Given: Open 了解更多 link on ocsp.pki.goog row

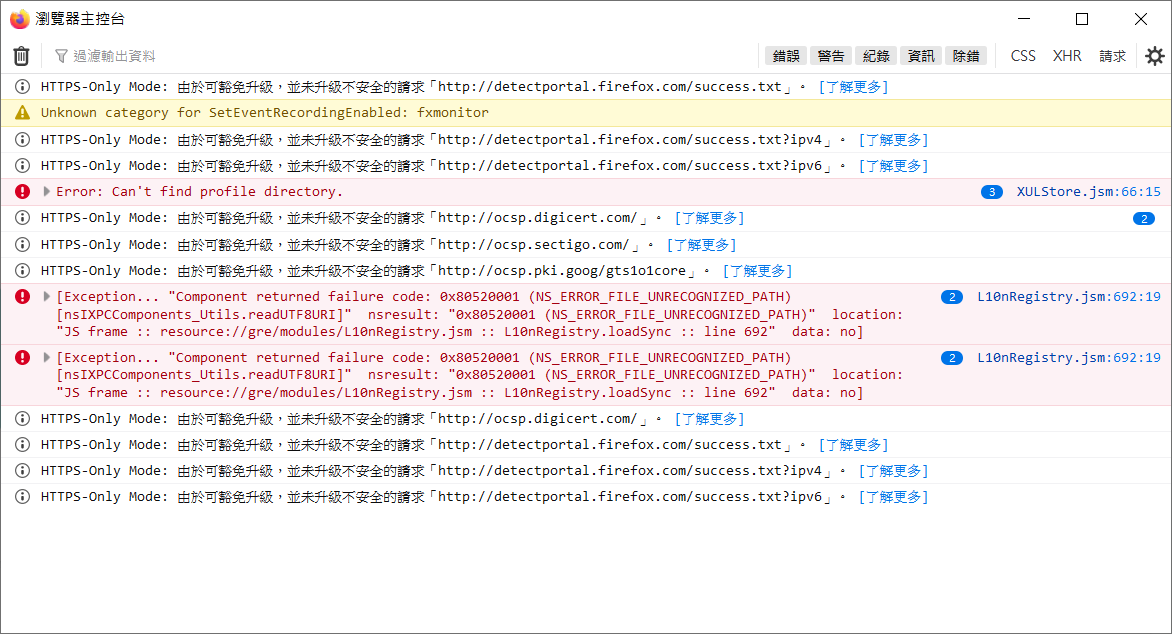Looking at the screenshot, I should coord(757,271).
